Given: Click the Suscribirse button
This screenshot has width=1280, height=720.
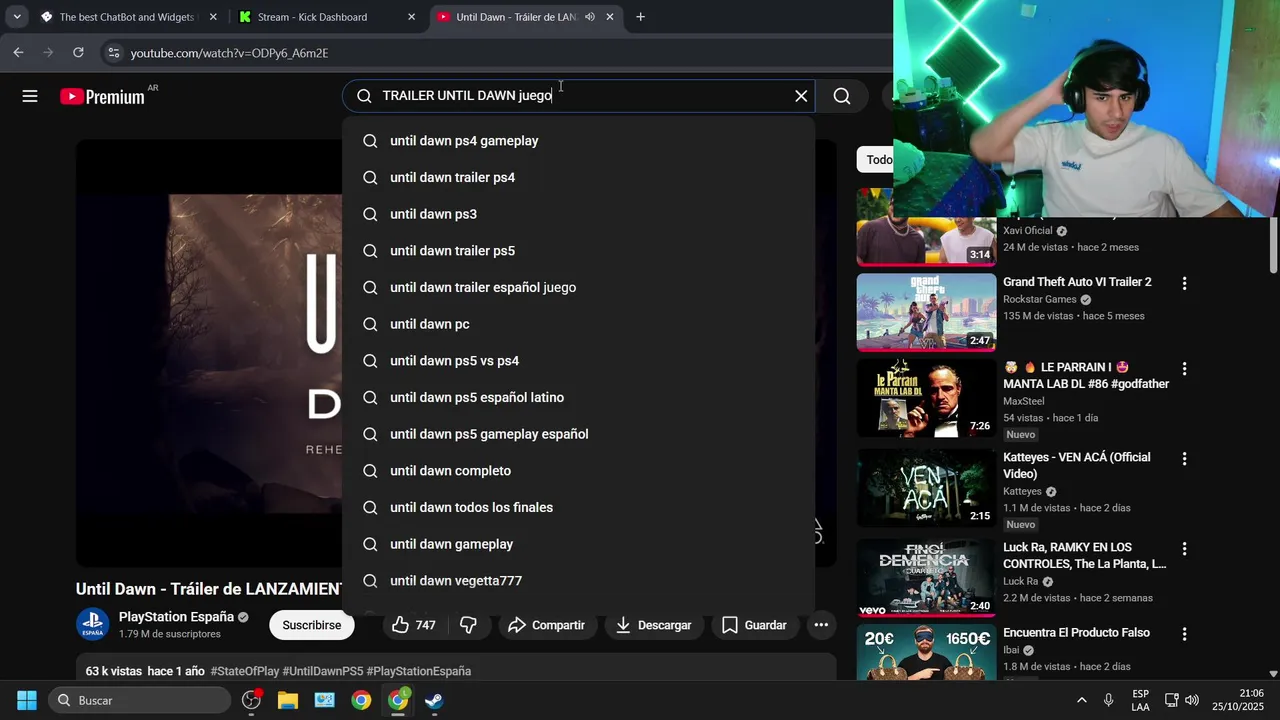Looking at the screenshot, I should 311,625.
